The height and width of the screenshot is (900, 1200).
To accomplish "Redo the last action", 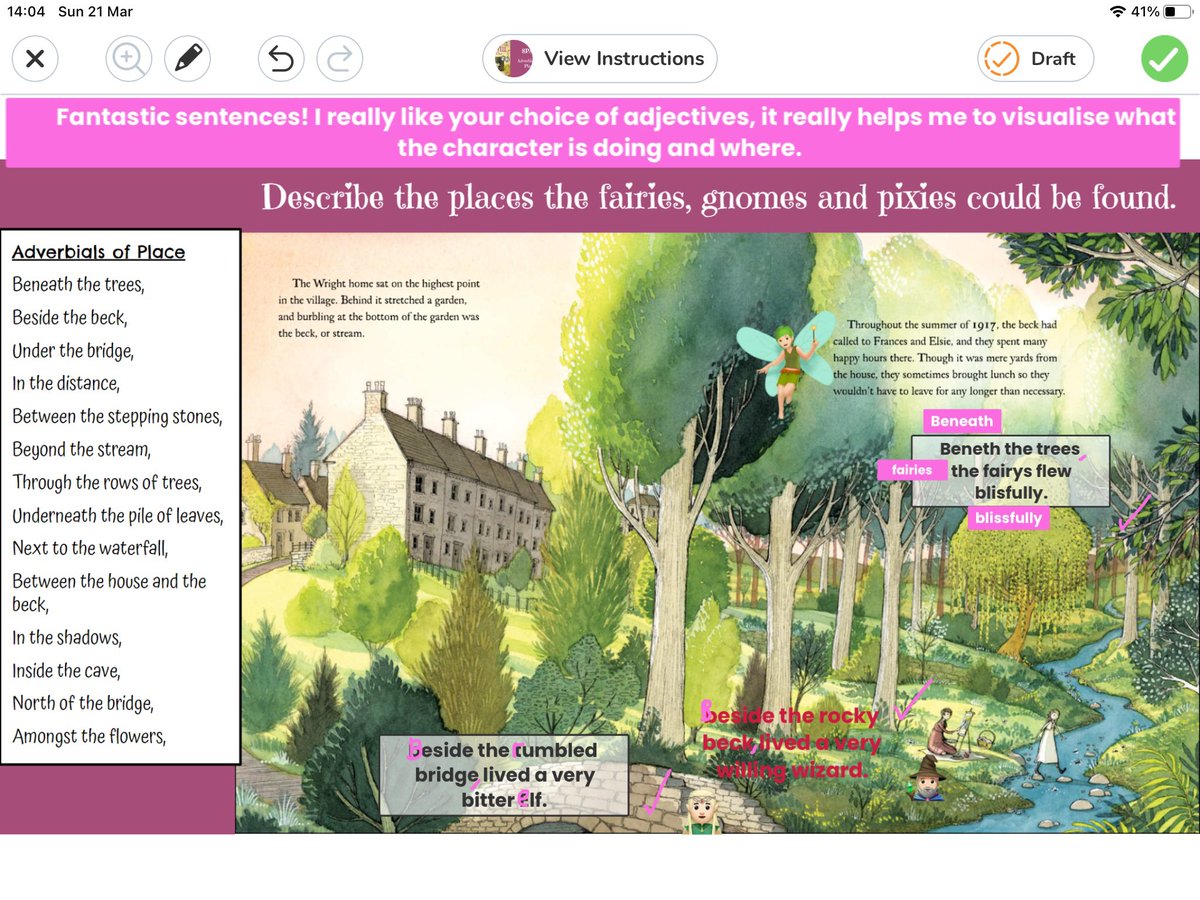I will point(340,59).
